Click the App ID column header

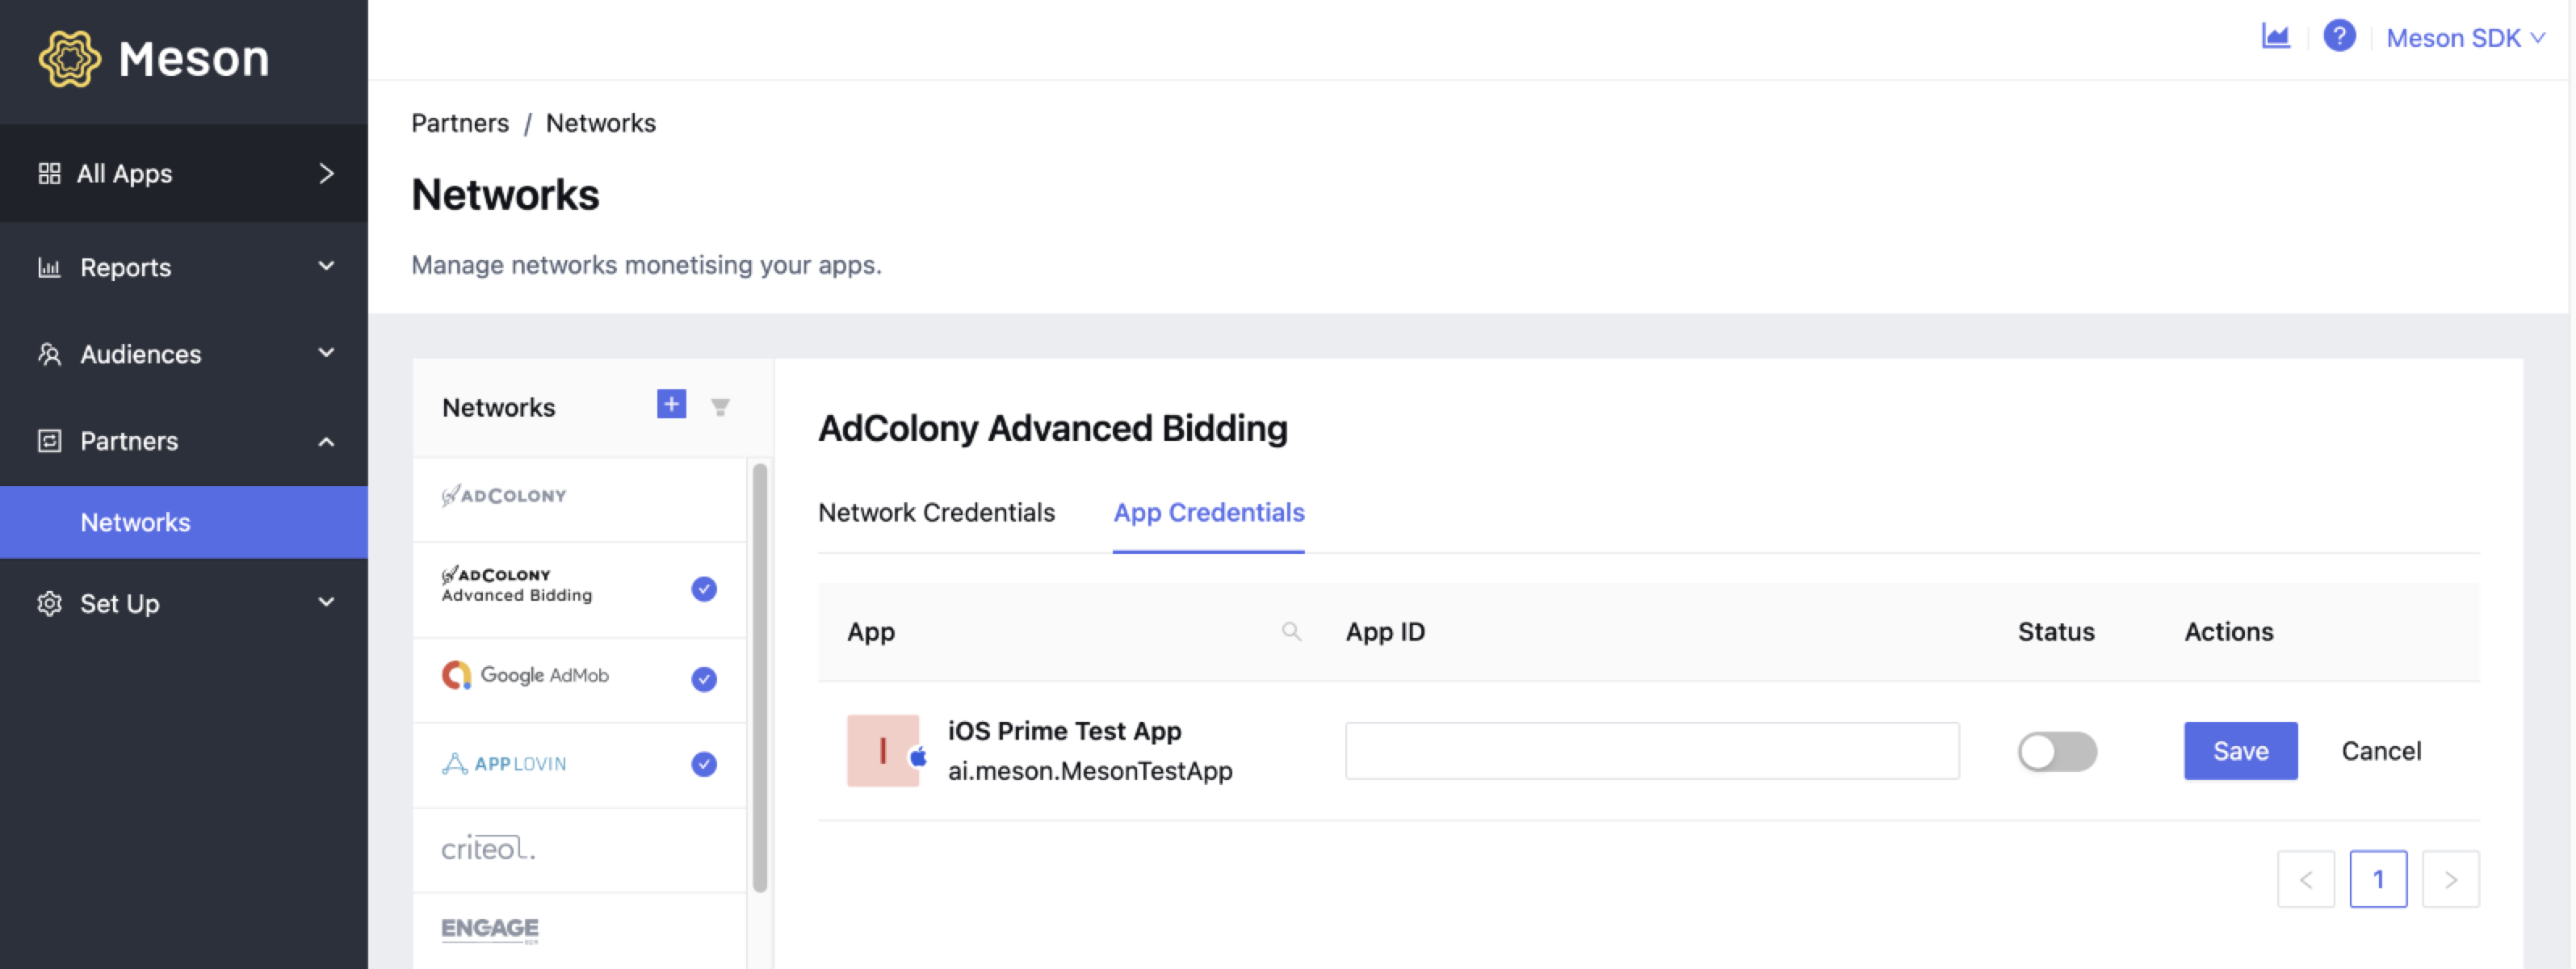click(x=1384, y=632)
